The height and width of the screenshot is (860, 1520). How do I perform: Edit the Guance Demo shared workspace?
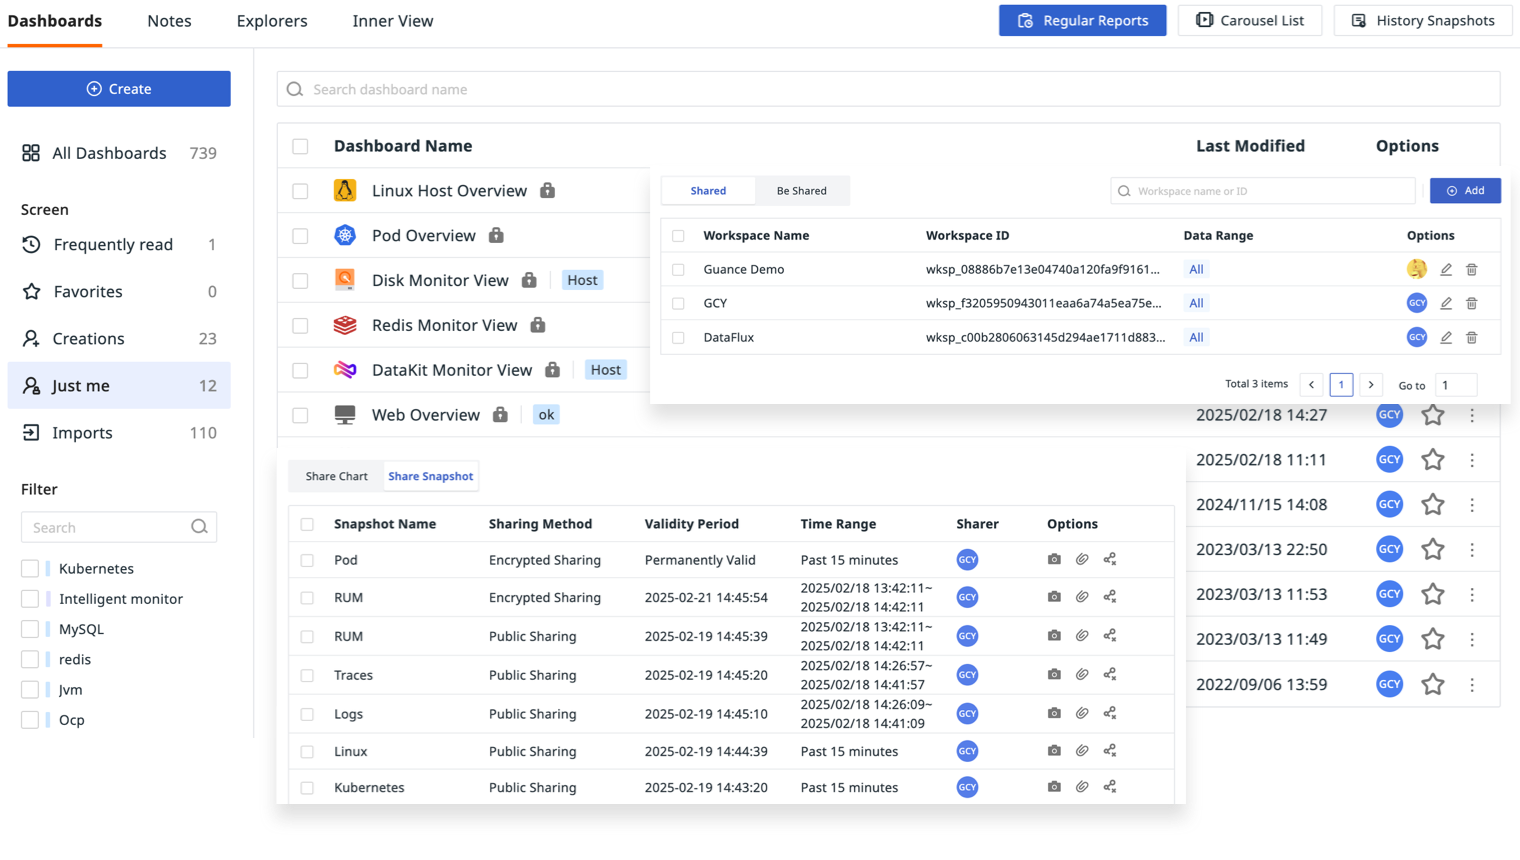pyautogui.click(x=1446, y=269)
